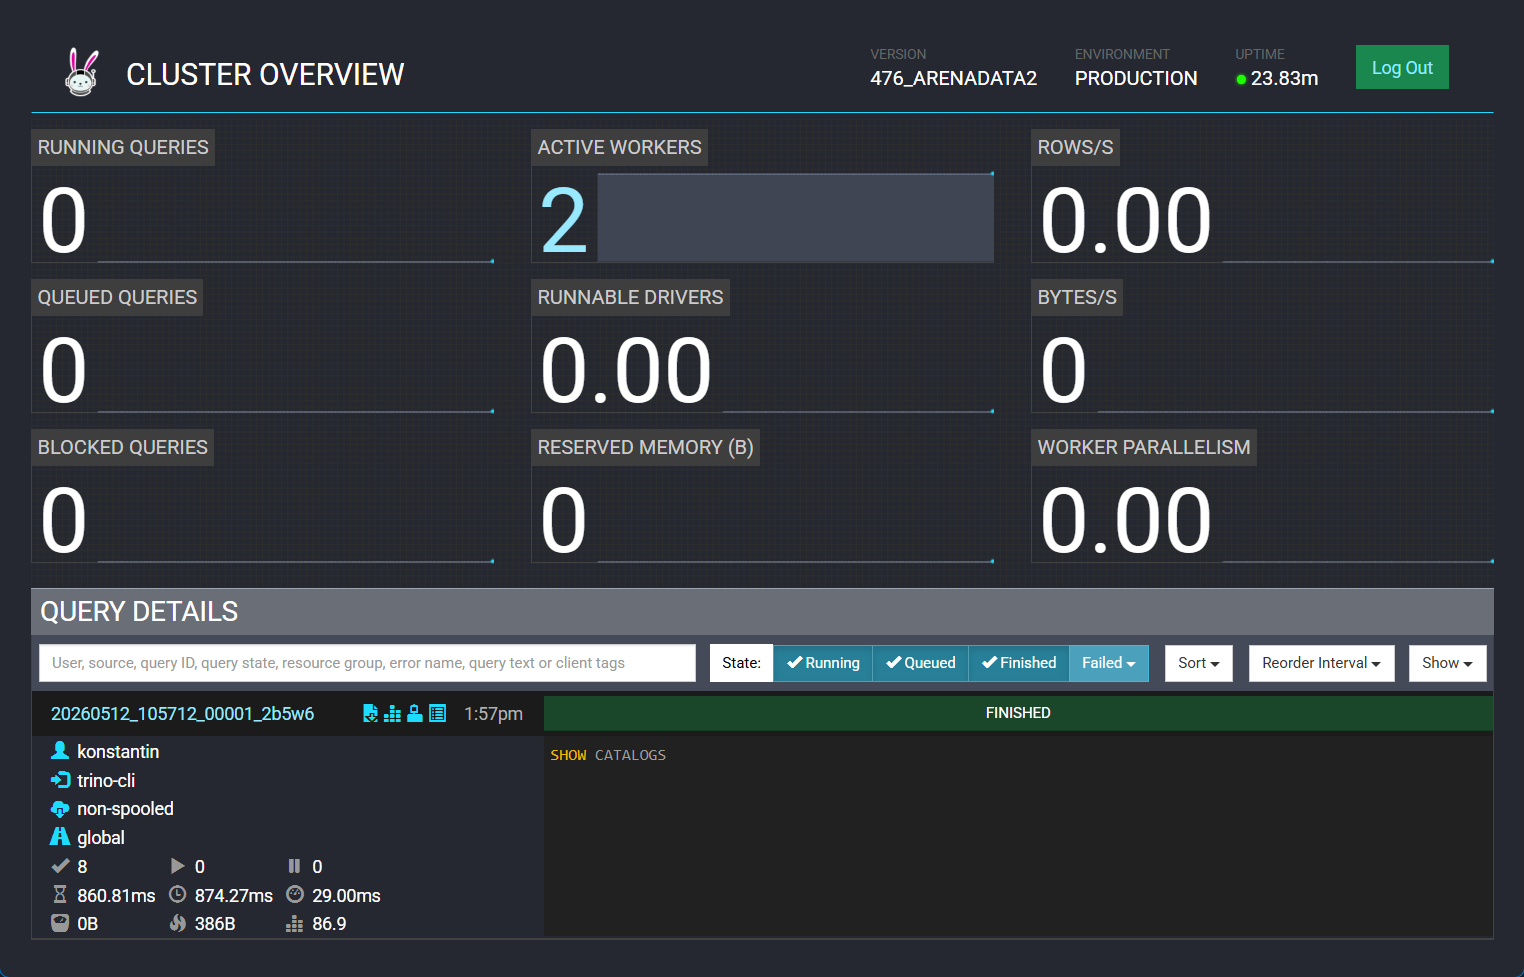
Task: Click the source arrow icon beside trino-cli
Action: point(60,780)
